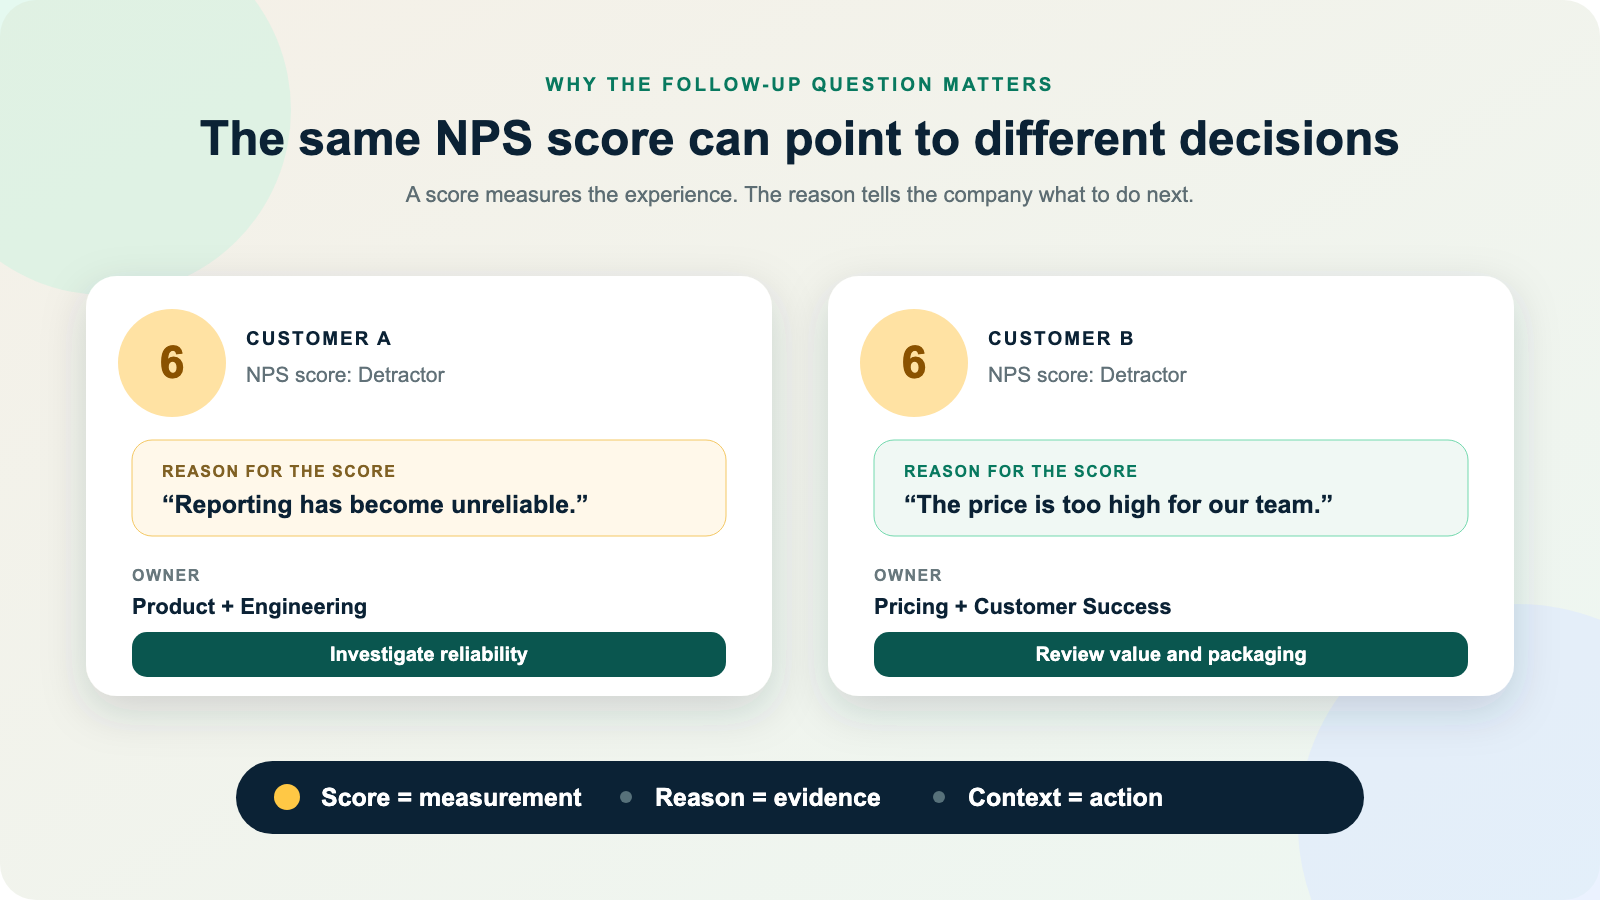Click "Why the follow-up question matters" eyebrow text
Screen dimensions: 1600x900
tap(799, 85)
